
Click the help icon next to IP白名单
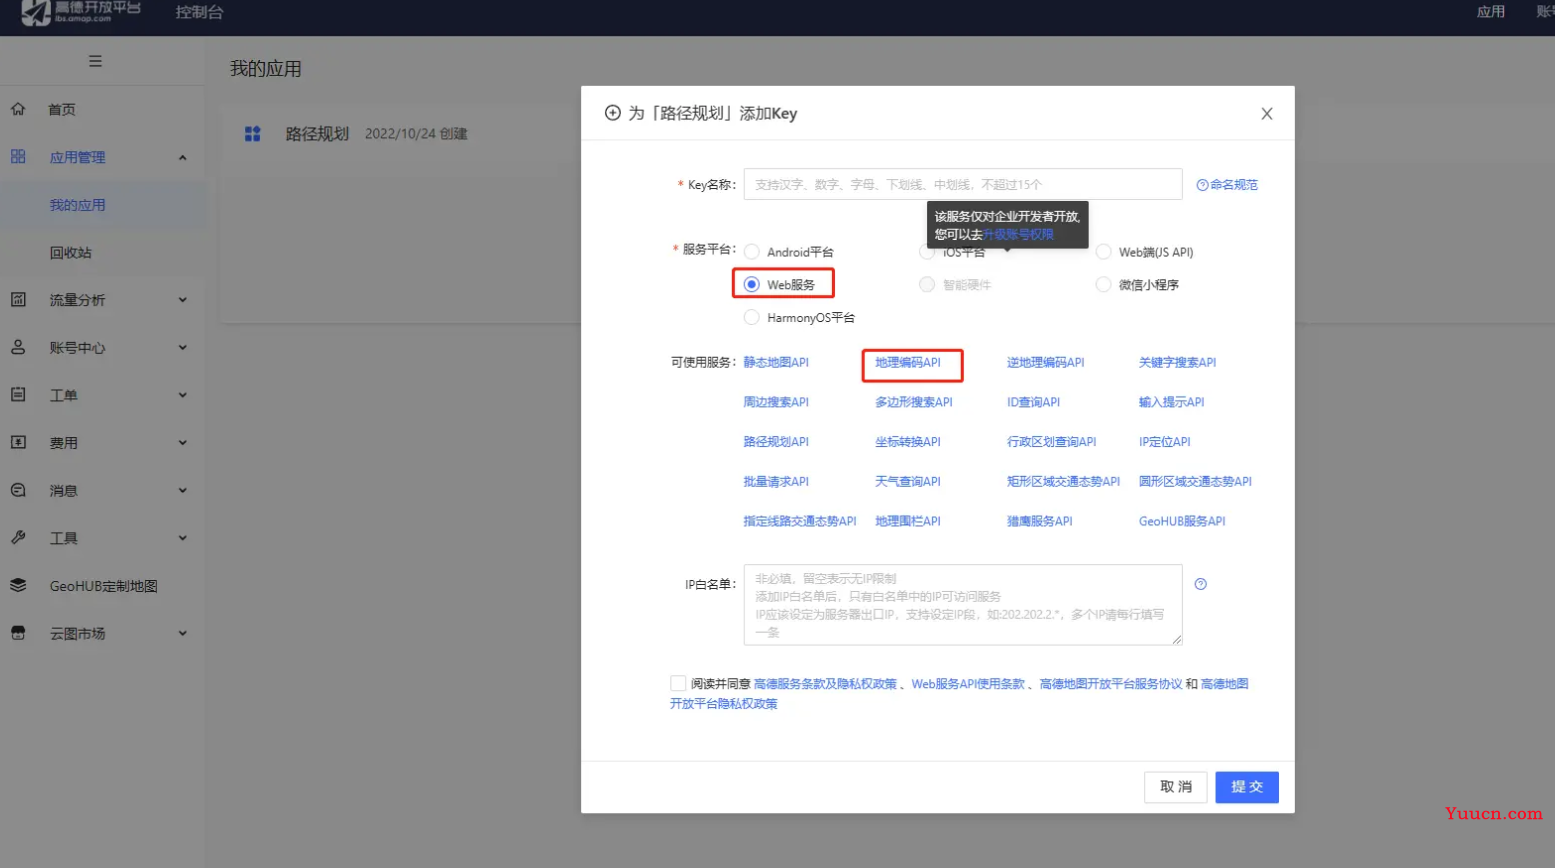[x=1201, y=584]
